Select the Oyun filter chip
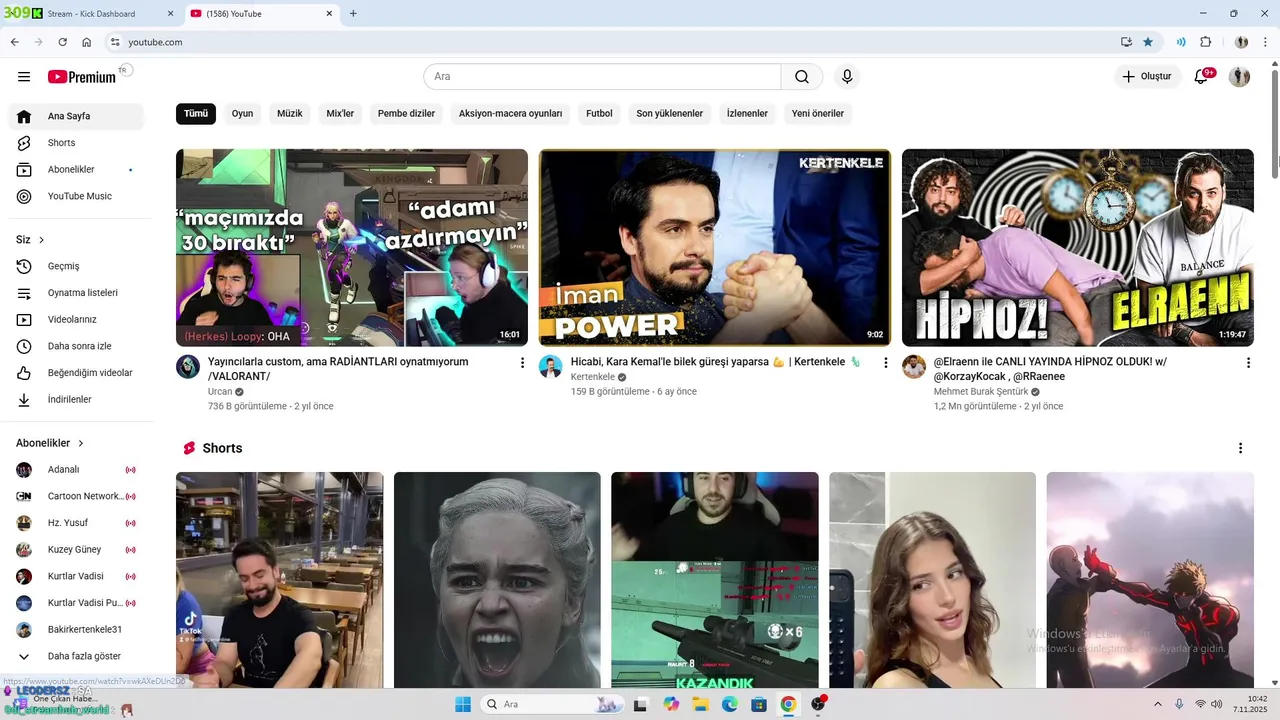 [x=242, y=114]
